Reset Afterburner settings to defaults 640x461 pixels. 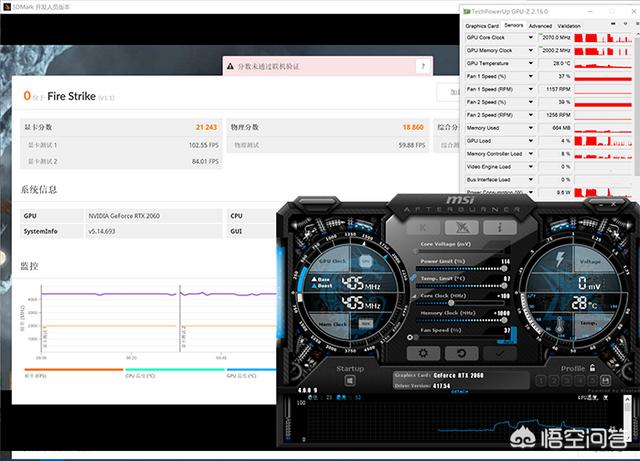pos(461,353)
